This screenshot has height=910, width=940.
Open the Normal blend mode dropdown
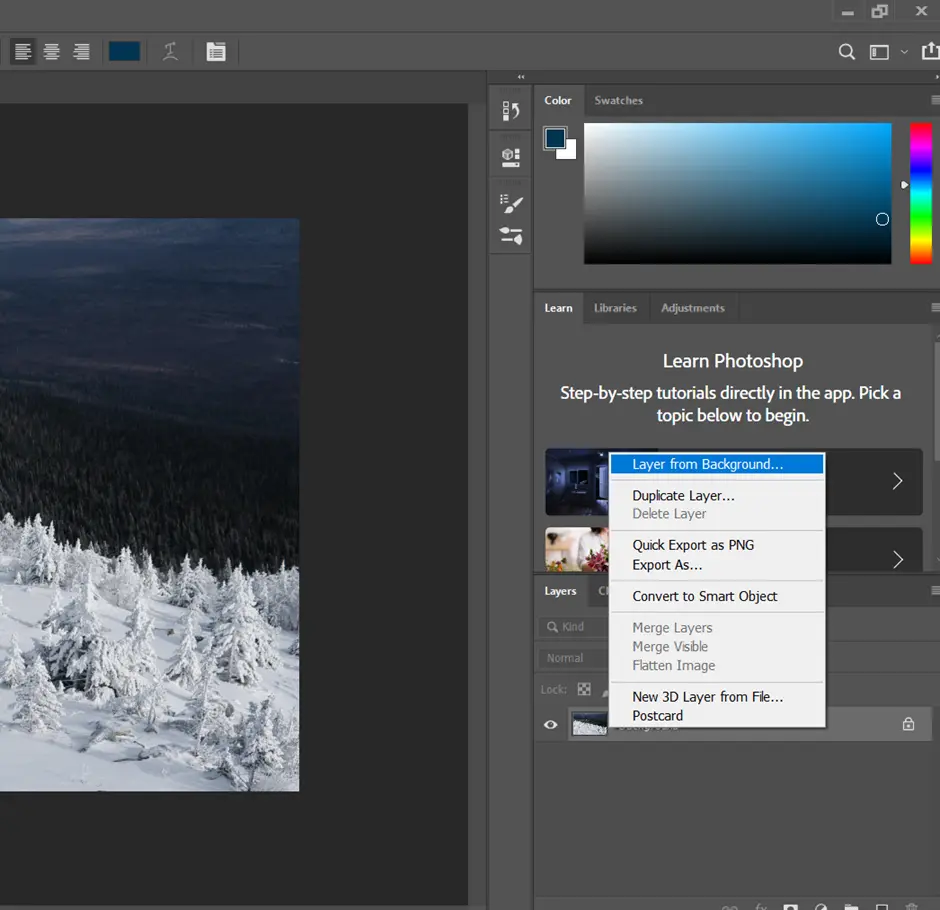(572, 658)
